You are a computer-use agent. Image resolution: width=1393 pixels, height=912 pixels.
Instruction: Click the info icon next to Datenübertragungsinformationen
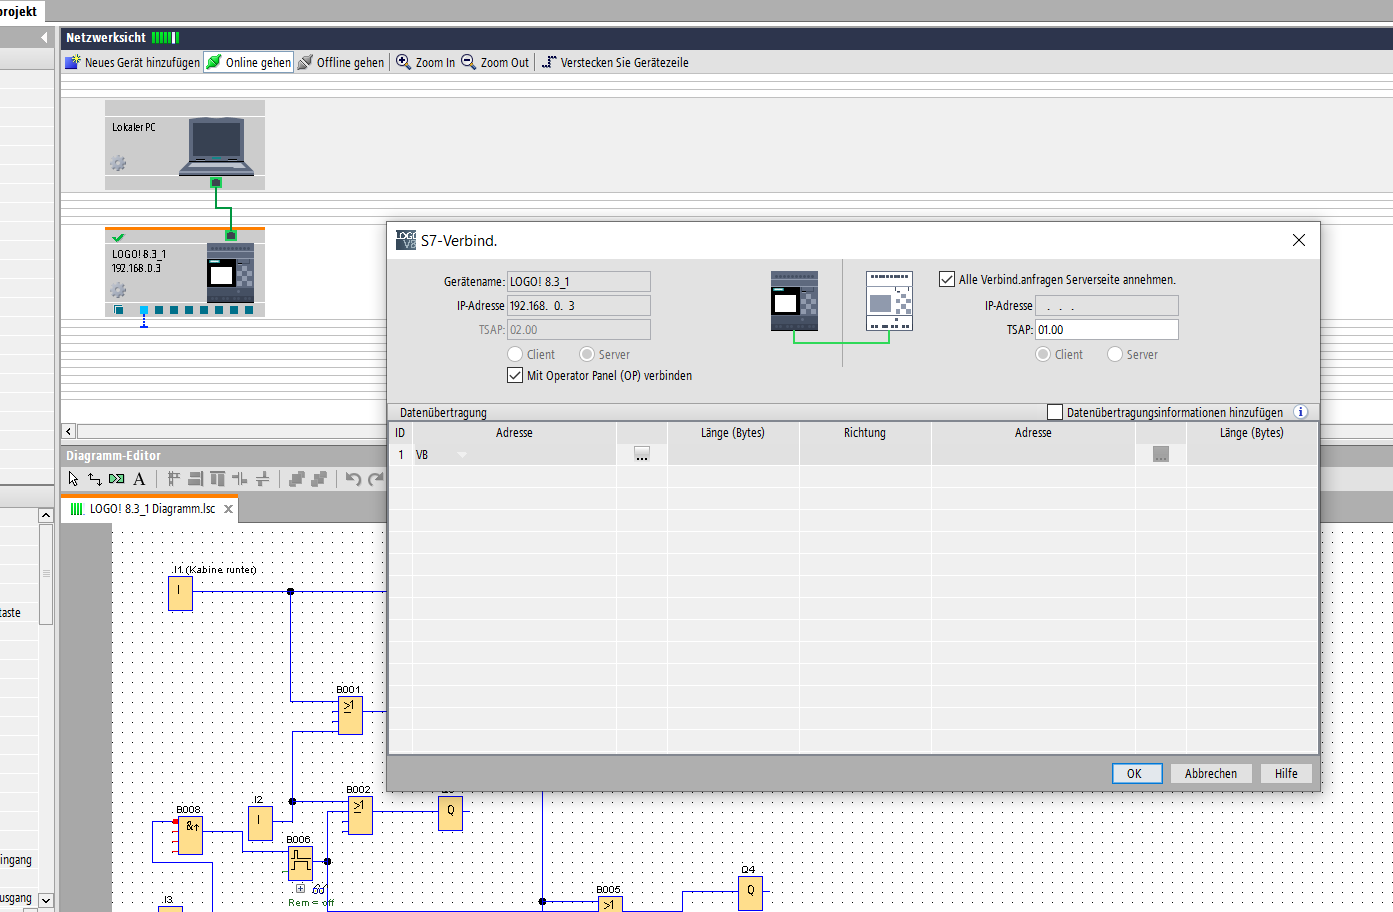[x=1301, y=412]
